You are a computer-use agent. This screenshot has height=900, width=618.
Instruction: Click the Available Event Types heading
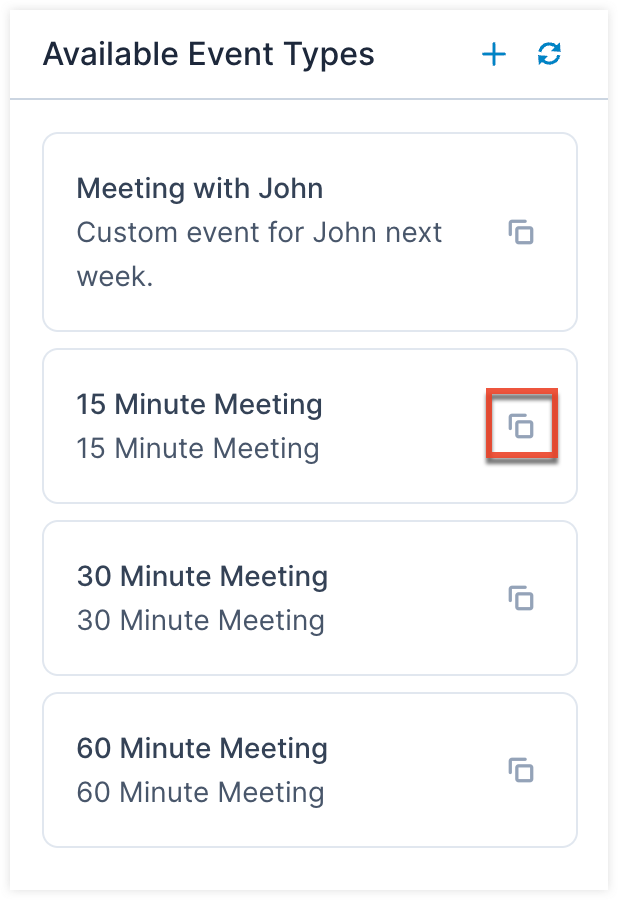pyautogui.click(x=208, y=54)
